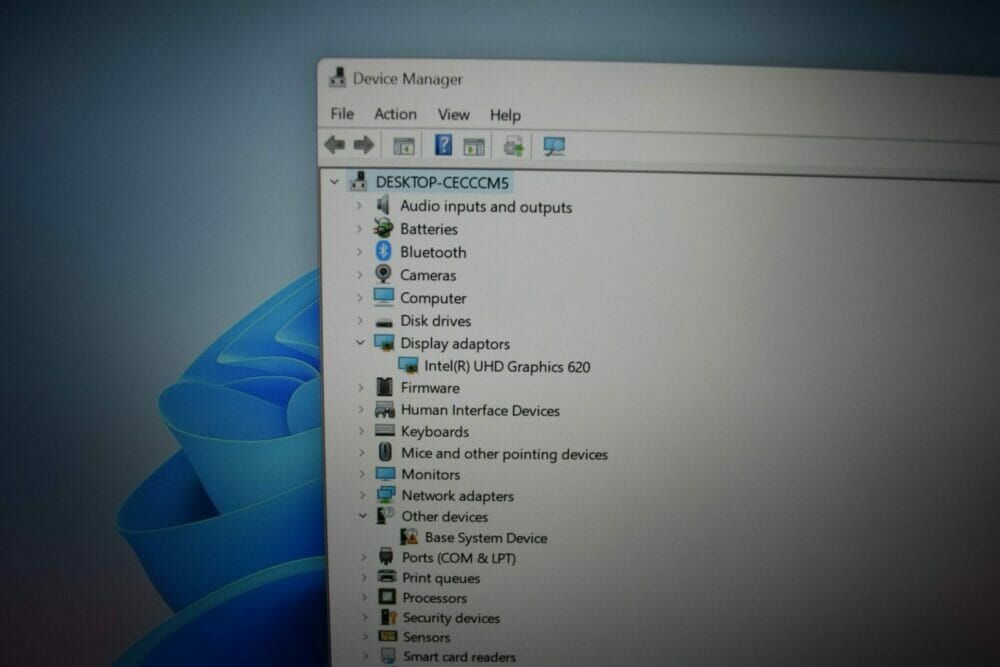This screenshot has width=1000, height=667.
Task: Expand the Bluetooth node arrow
Action: coord(358,252)
